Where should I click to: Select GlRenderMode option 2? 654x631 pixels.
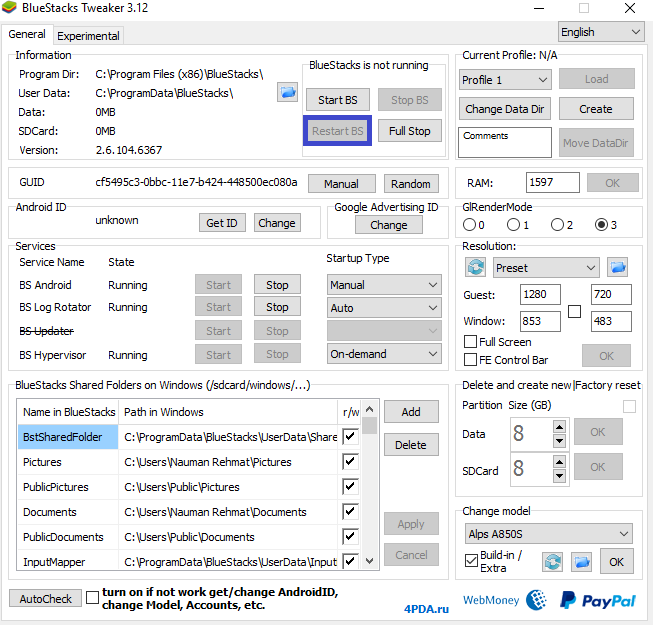[x=559, y=225]
